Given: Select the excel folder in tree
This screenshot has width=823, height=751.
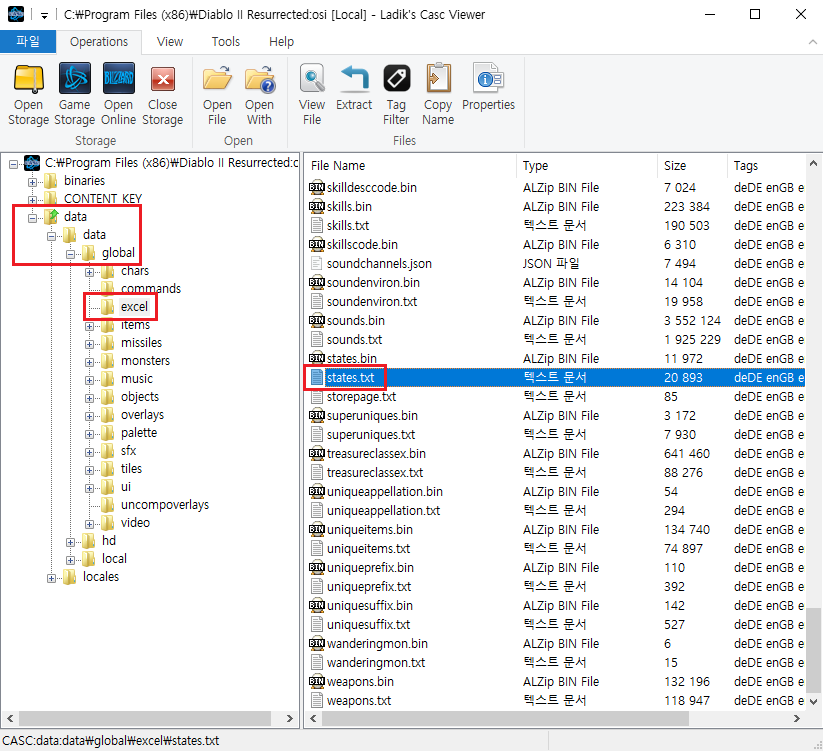Looking at the screenshot, I should [134, 306].
